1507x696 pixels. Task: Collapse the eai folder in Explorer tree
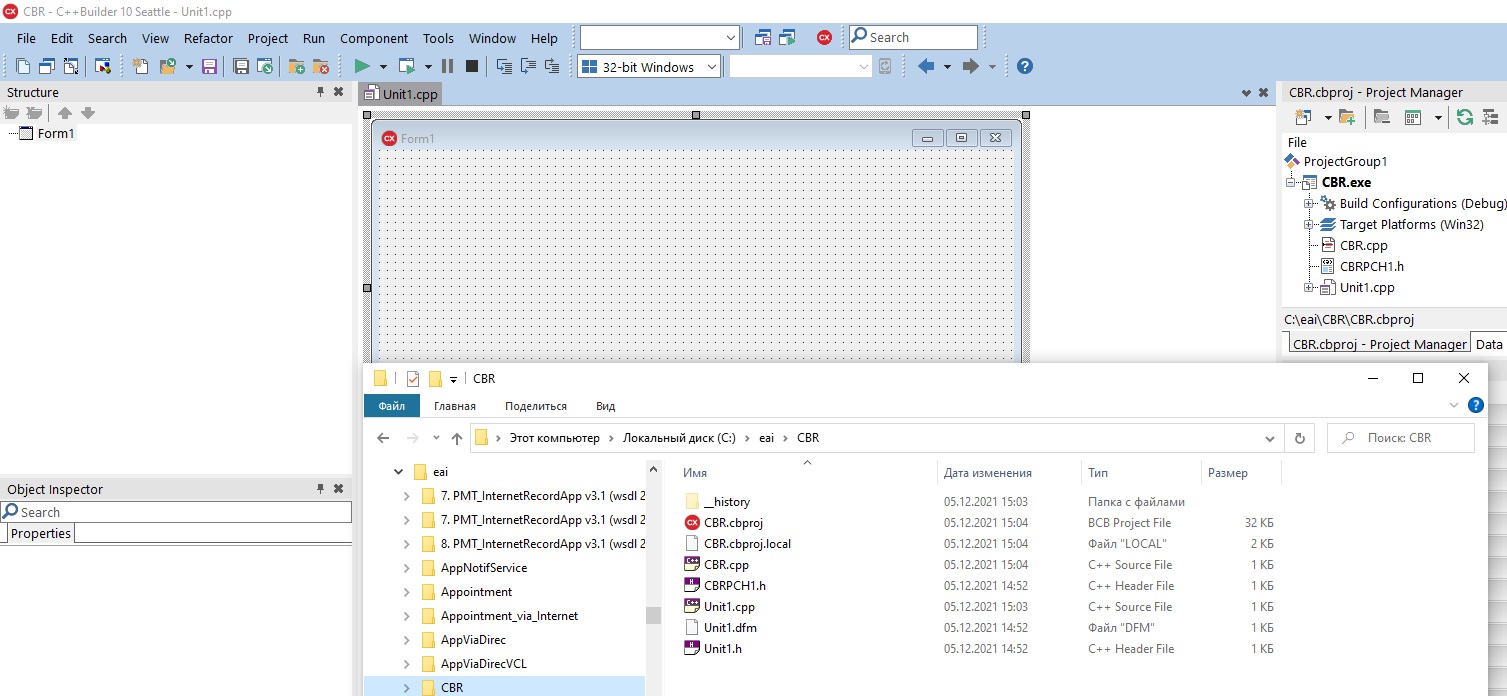(x=398, y=472)
